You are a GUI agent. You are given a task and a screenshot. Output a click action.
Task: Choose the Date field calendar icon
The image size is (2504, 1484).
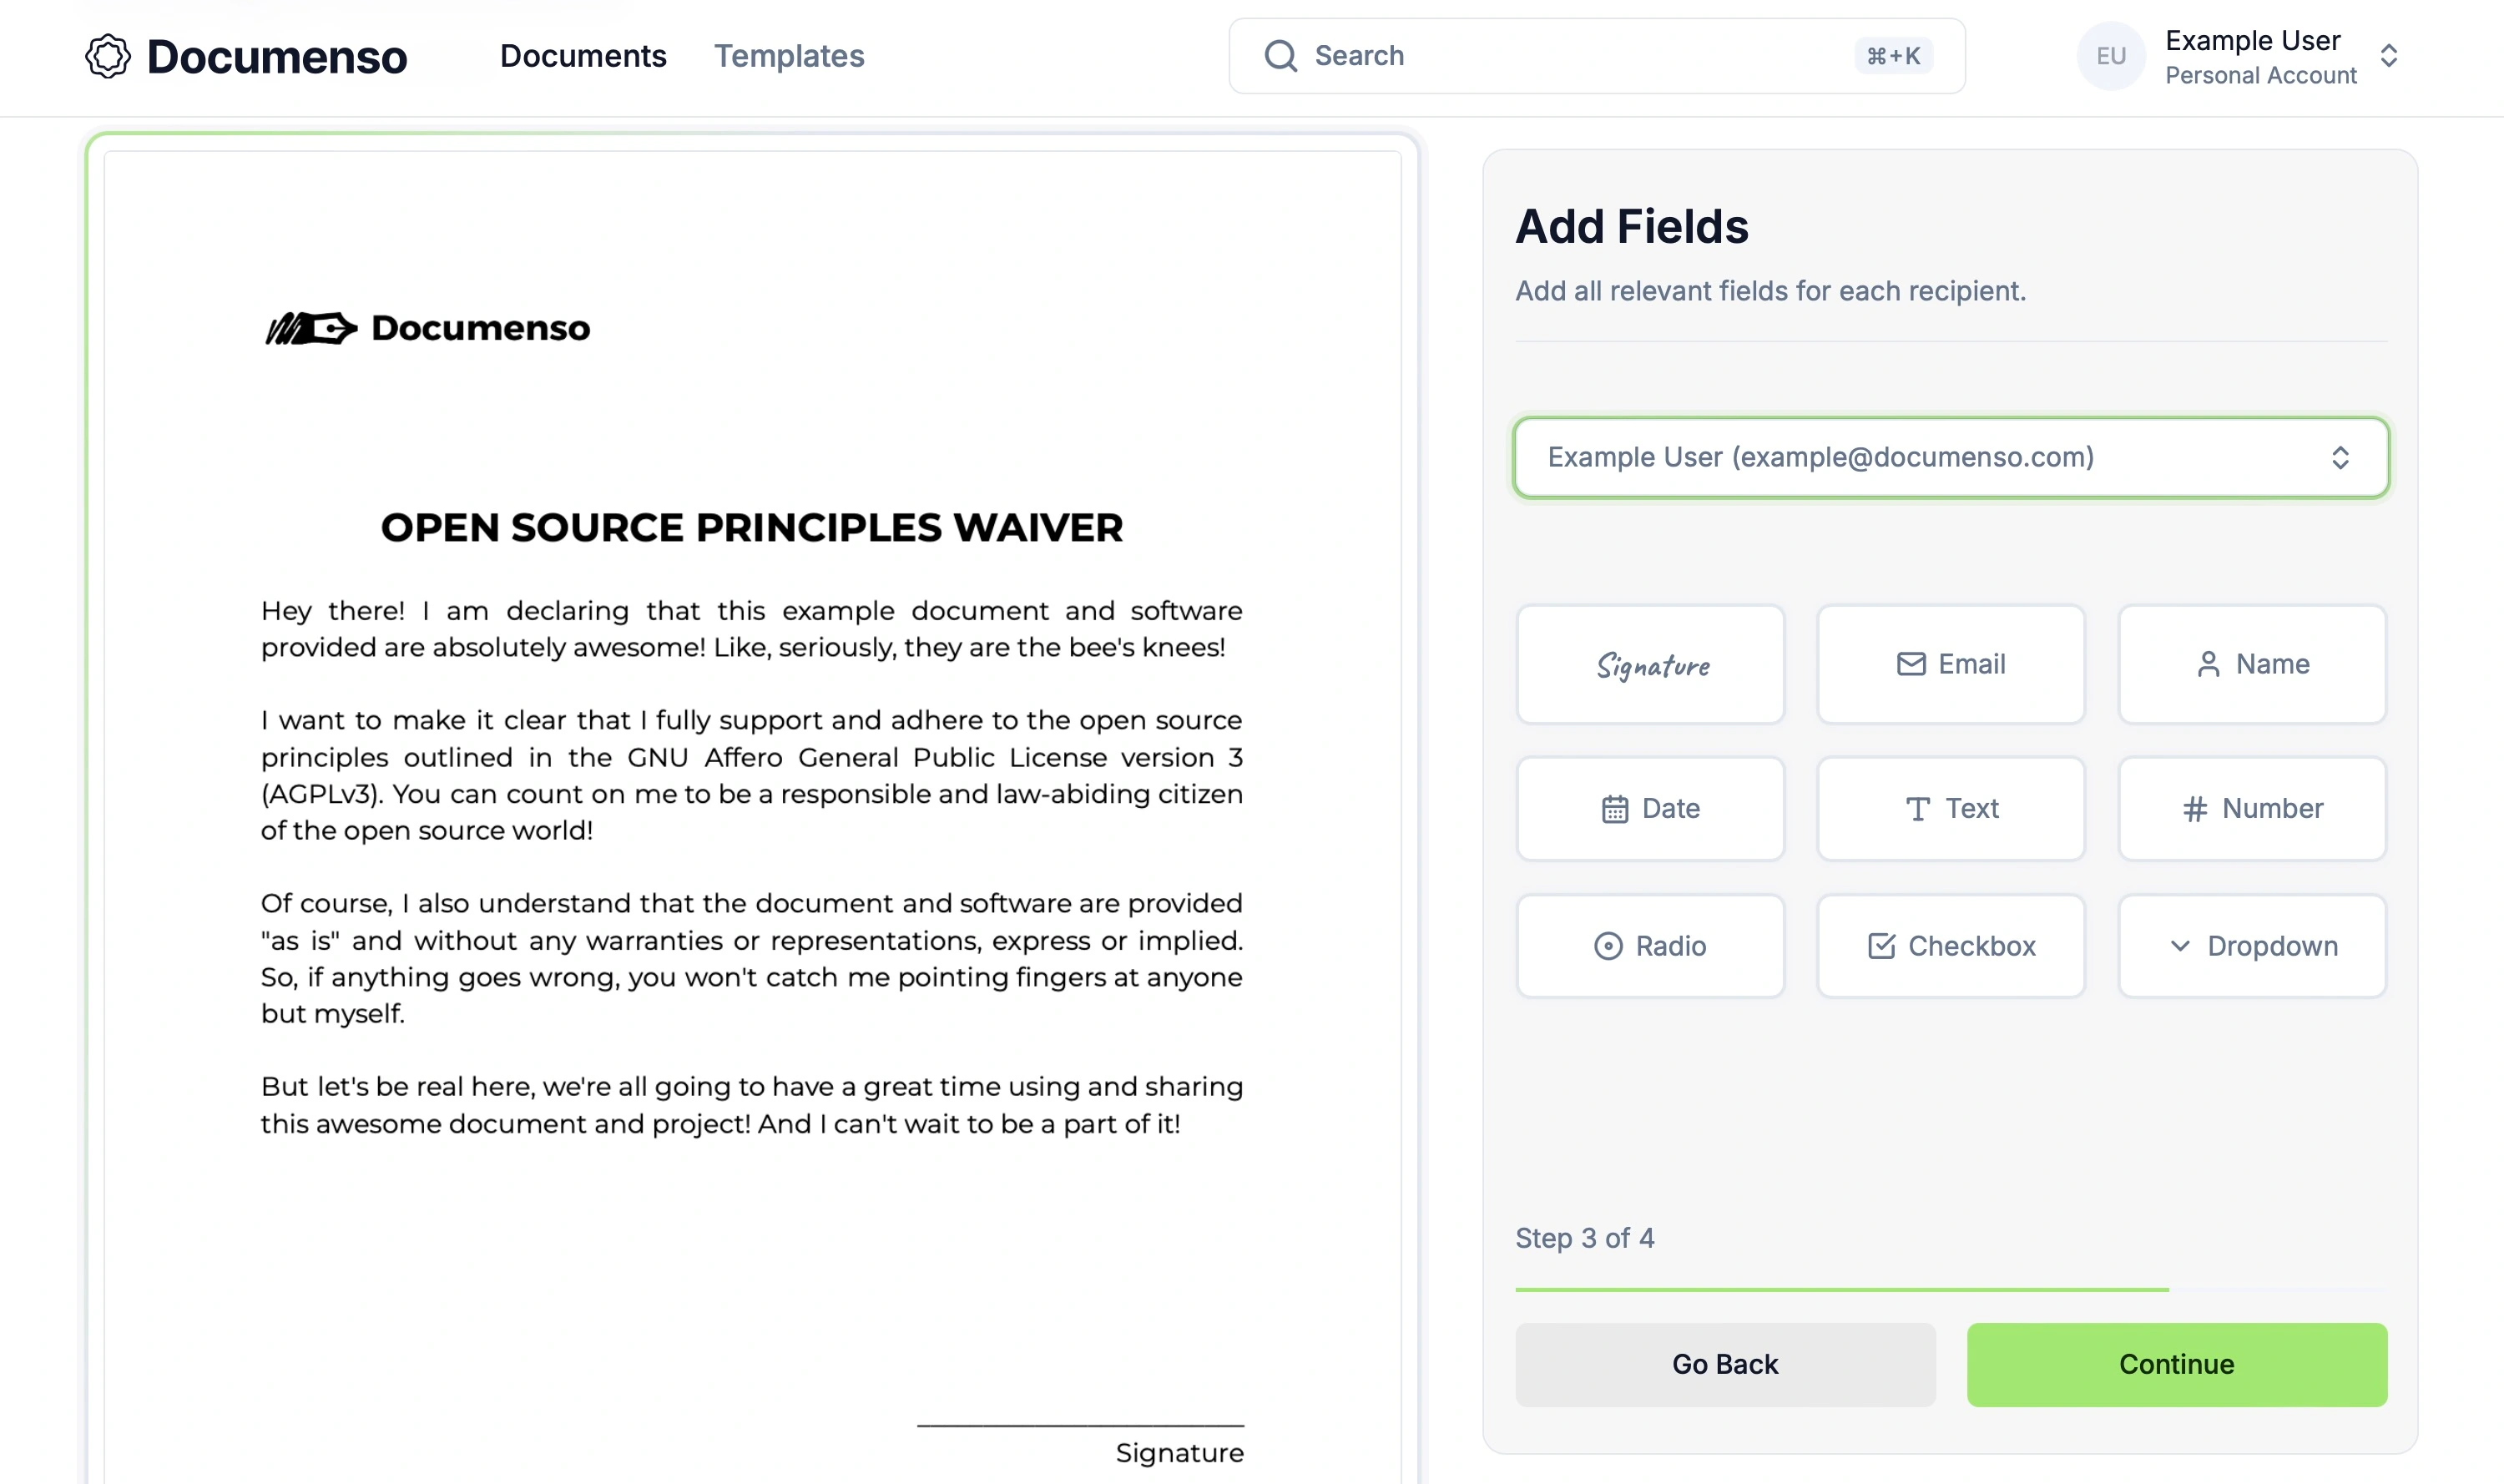(x=1615, y=809)
